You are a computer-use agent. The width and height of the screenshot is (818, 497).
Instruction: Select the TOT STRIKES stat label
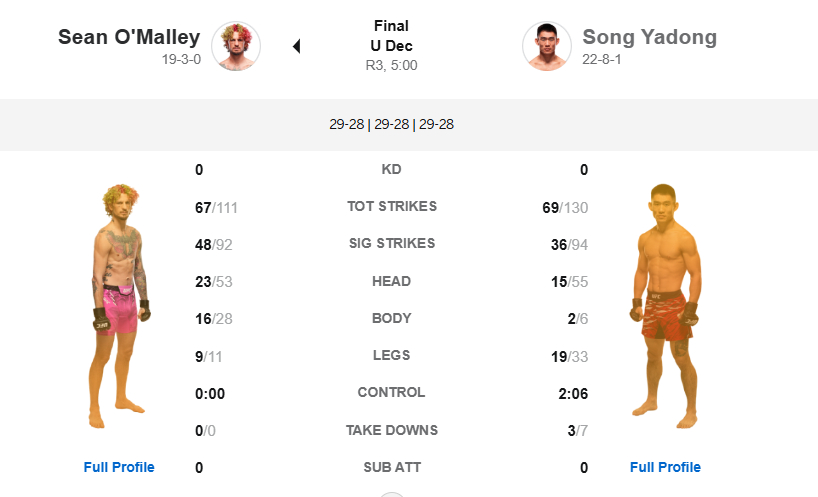(391, 207)
